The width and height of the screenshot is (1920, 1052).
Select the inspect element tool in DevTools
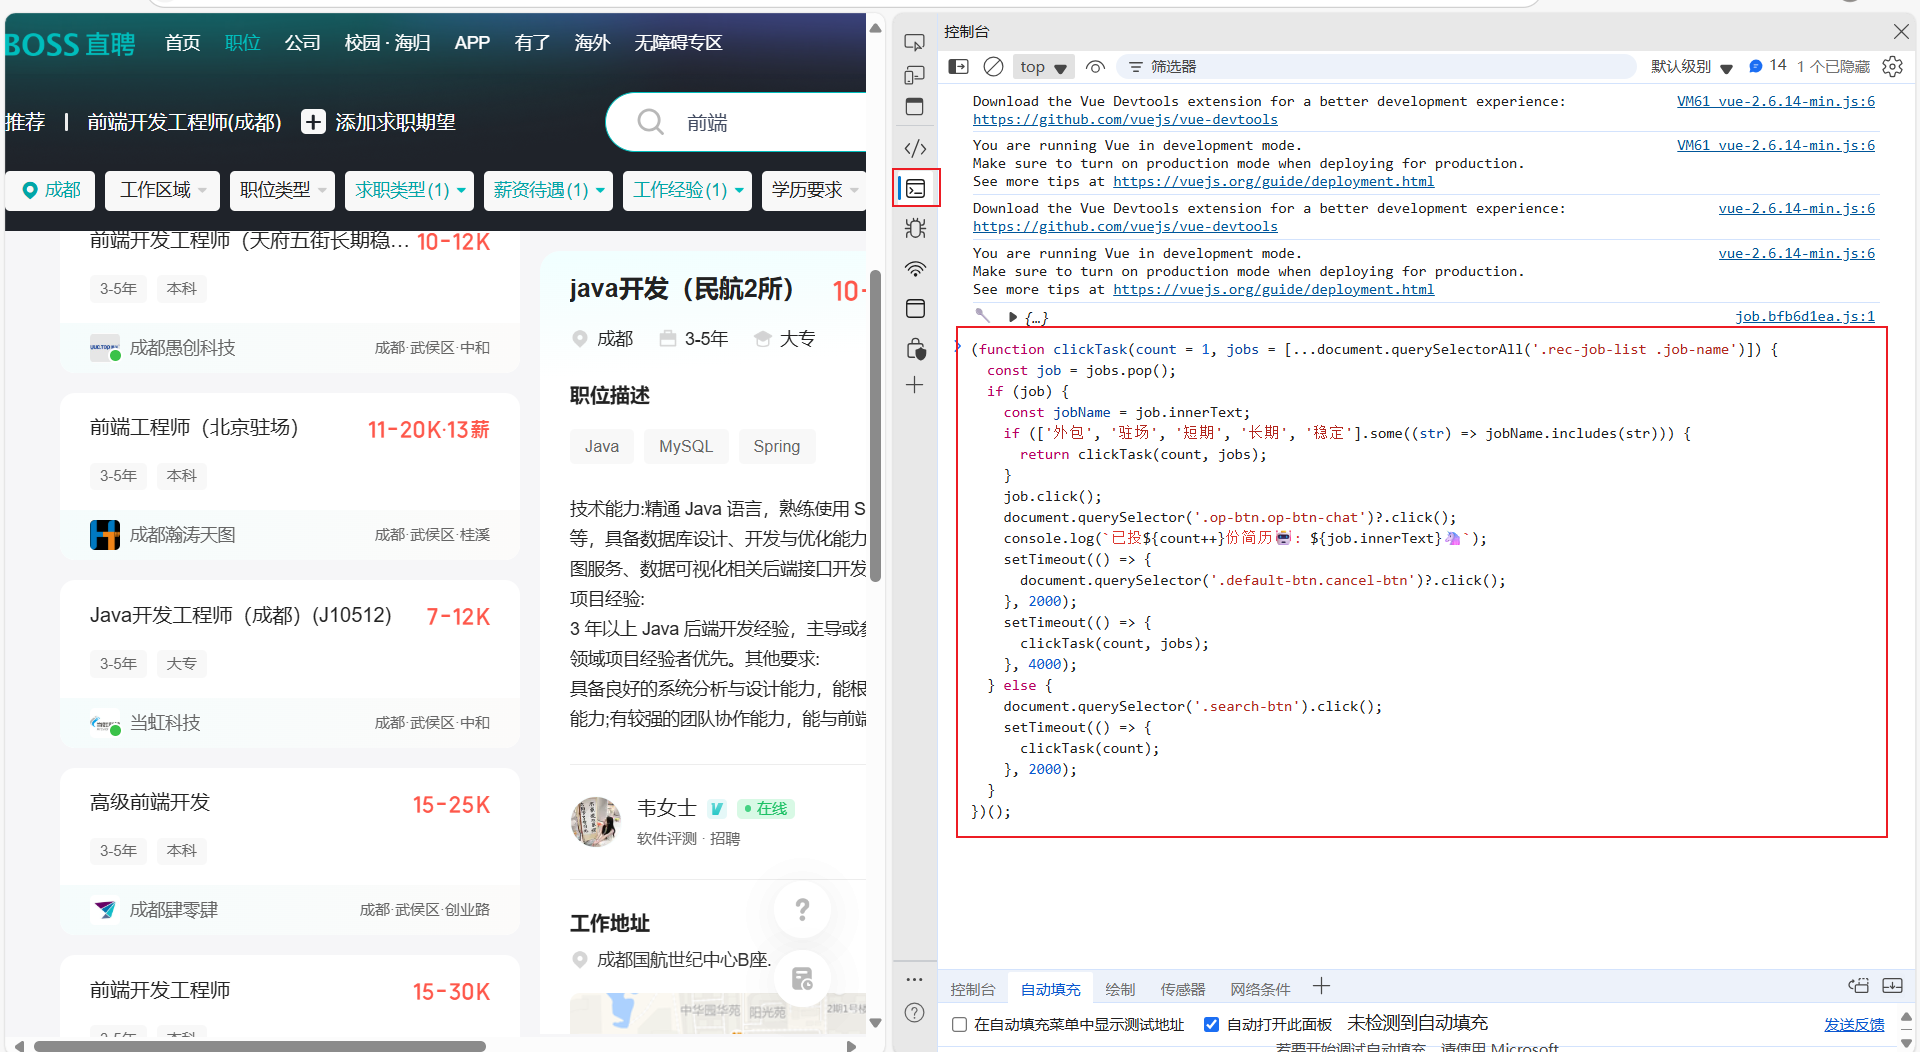click(x=914, y=43)
